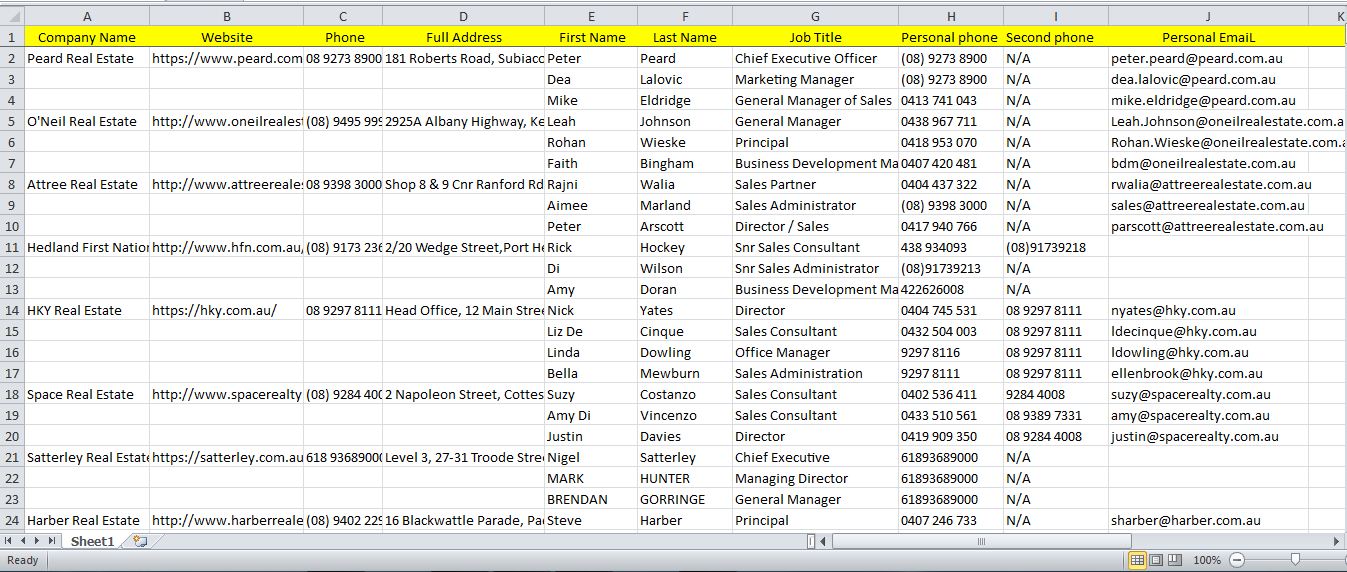The width and height of the screenshot is (1347, 572).
Task: Click the zoom out minus button
Action: coord(1238,560)
